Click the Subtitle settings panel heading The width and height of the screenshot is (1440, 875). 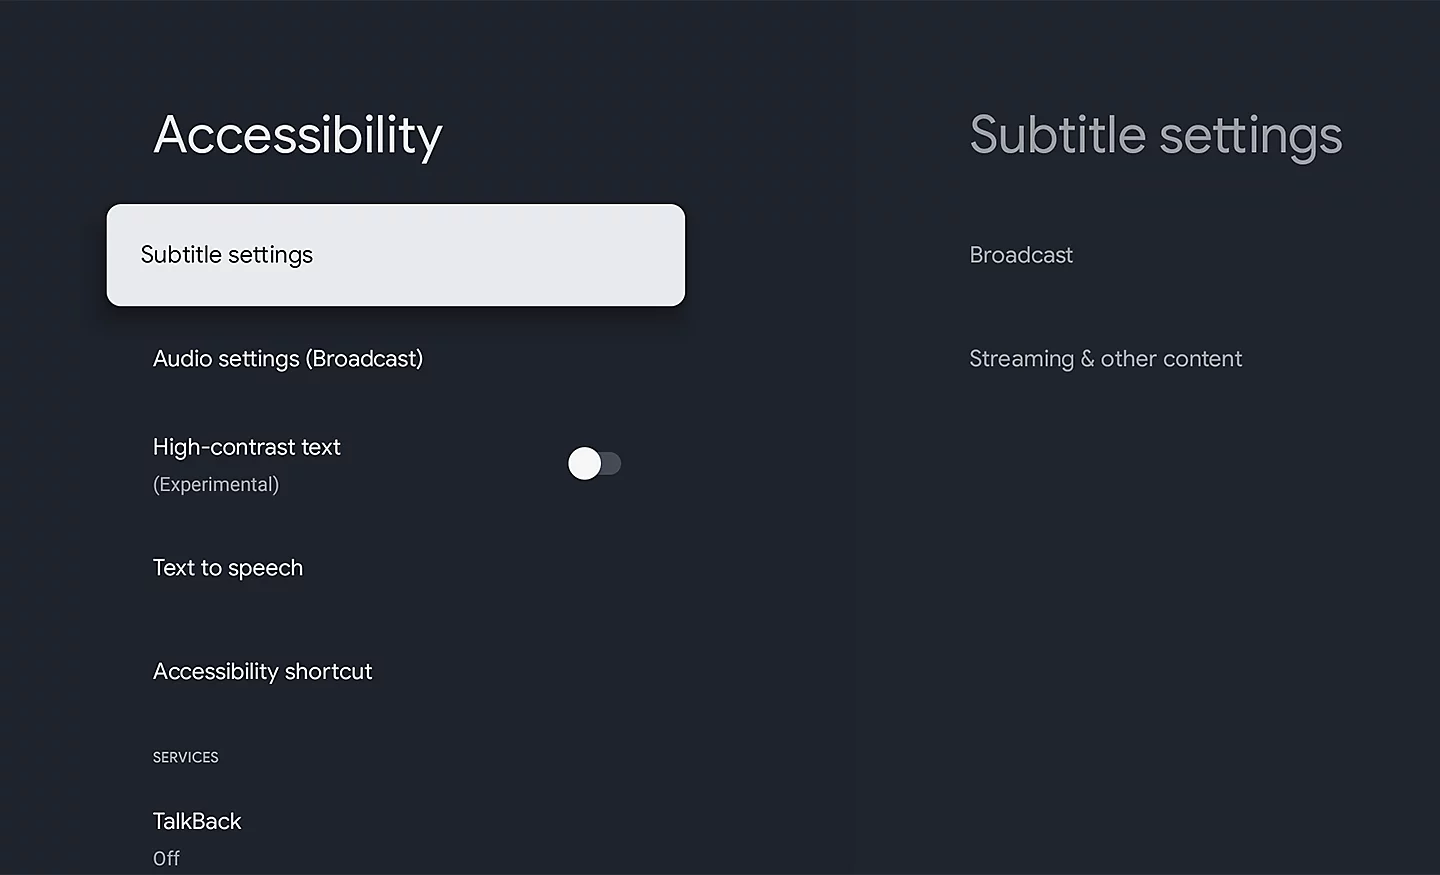tap(1156, 135)
